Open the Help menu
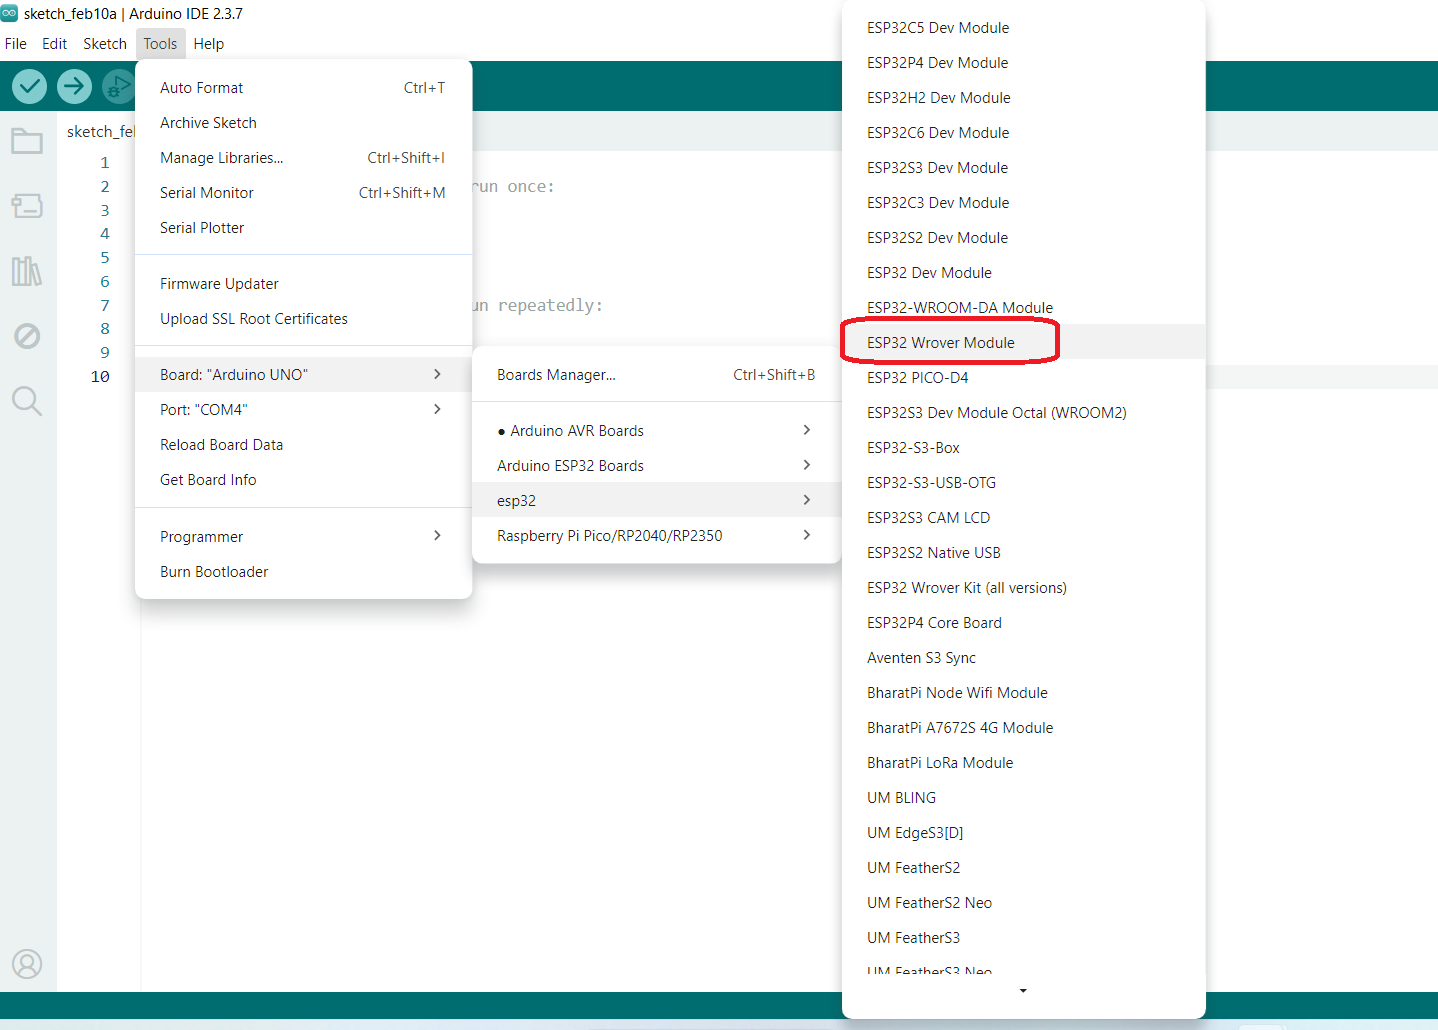Viewport: 1438px width, 1030px height. (x=209, y=44)
